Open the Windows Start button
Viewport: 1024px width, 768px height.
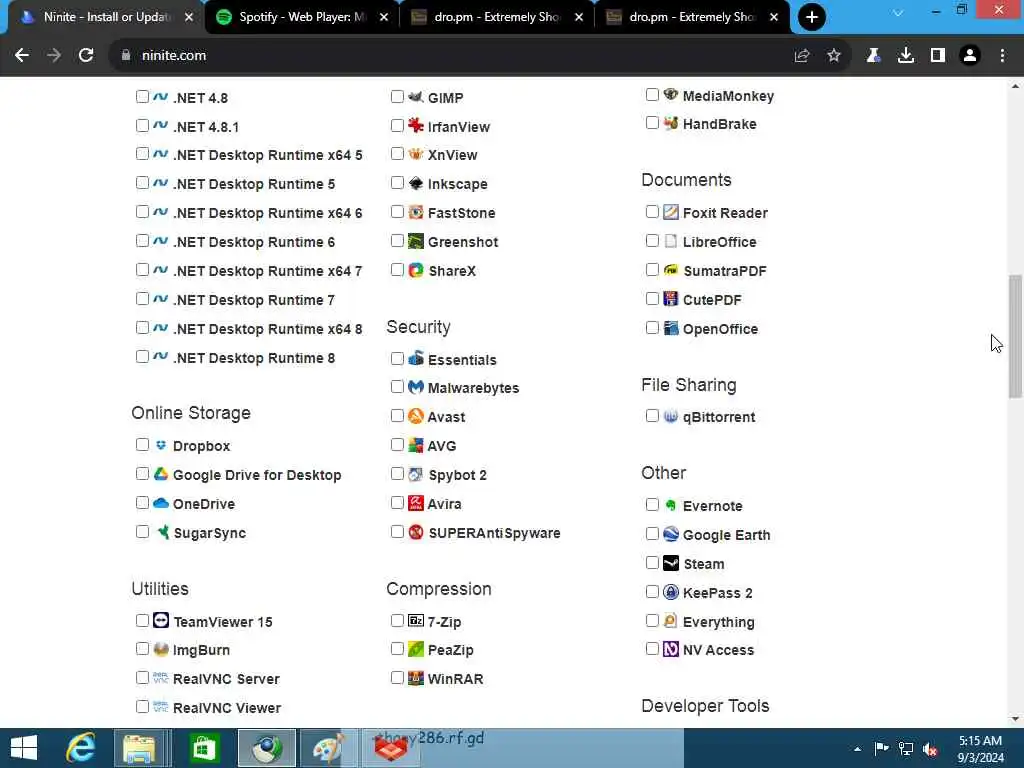(x=24, y=748)
